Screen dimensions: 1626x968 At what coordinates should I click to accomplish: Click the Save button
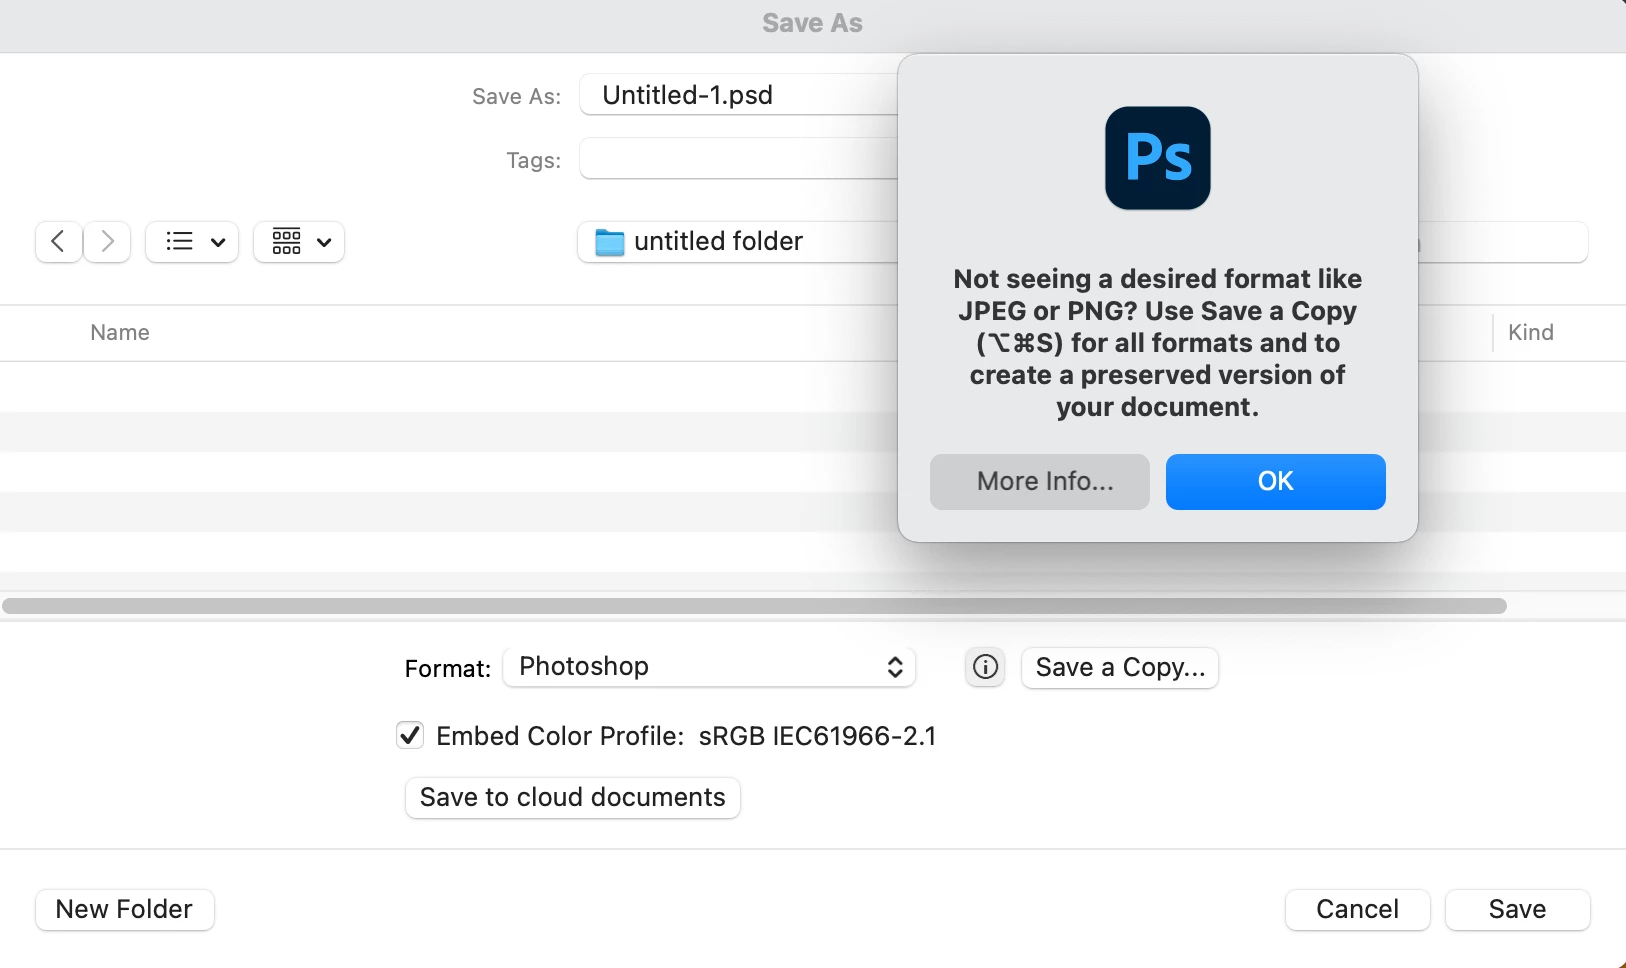pyautogui.click(x=1518, y=910)
